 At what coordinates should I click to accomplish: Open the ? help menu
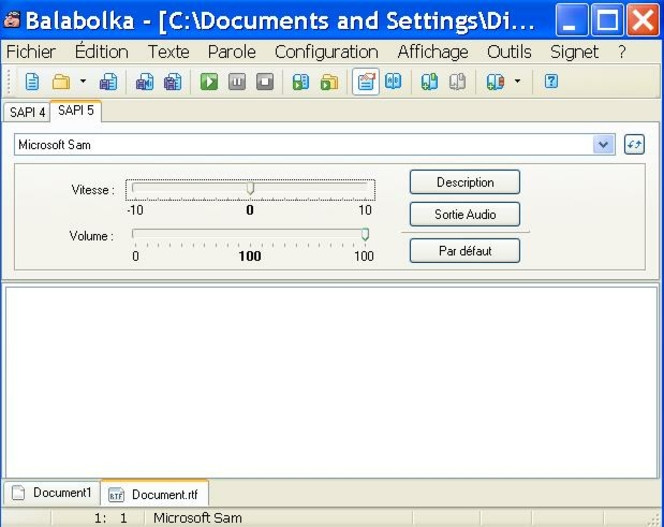point(622,52)
